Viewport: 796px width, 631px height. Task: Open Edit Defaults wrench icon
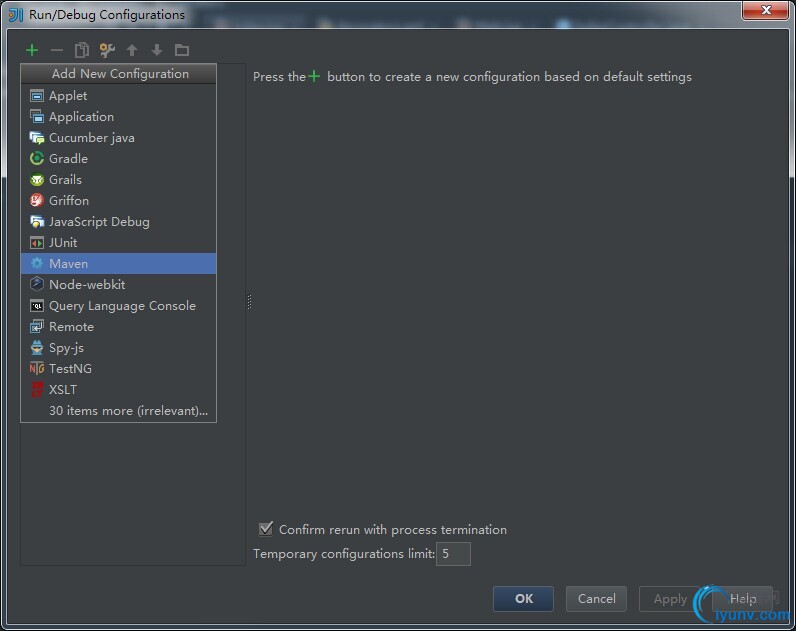pyautogui.click(x=107, y=50)
